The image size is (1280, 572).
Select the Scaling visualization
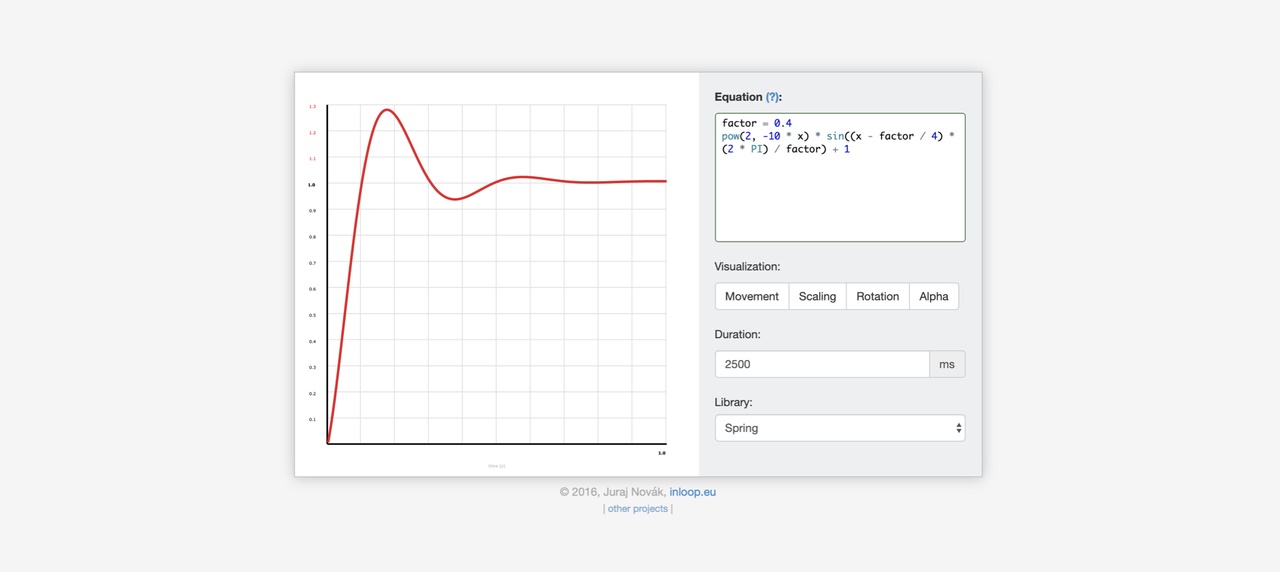817,296
